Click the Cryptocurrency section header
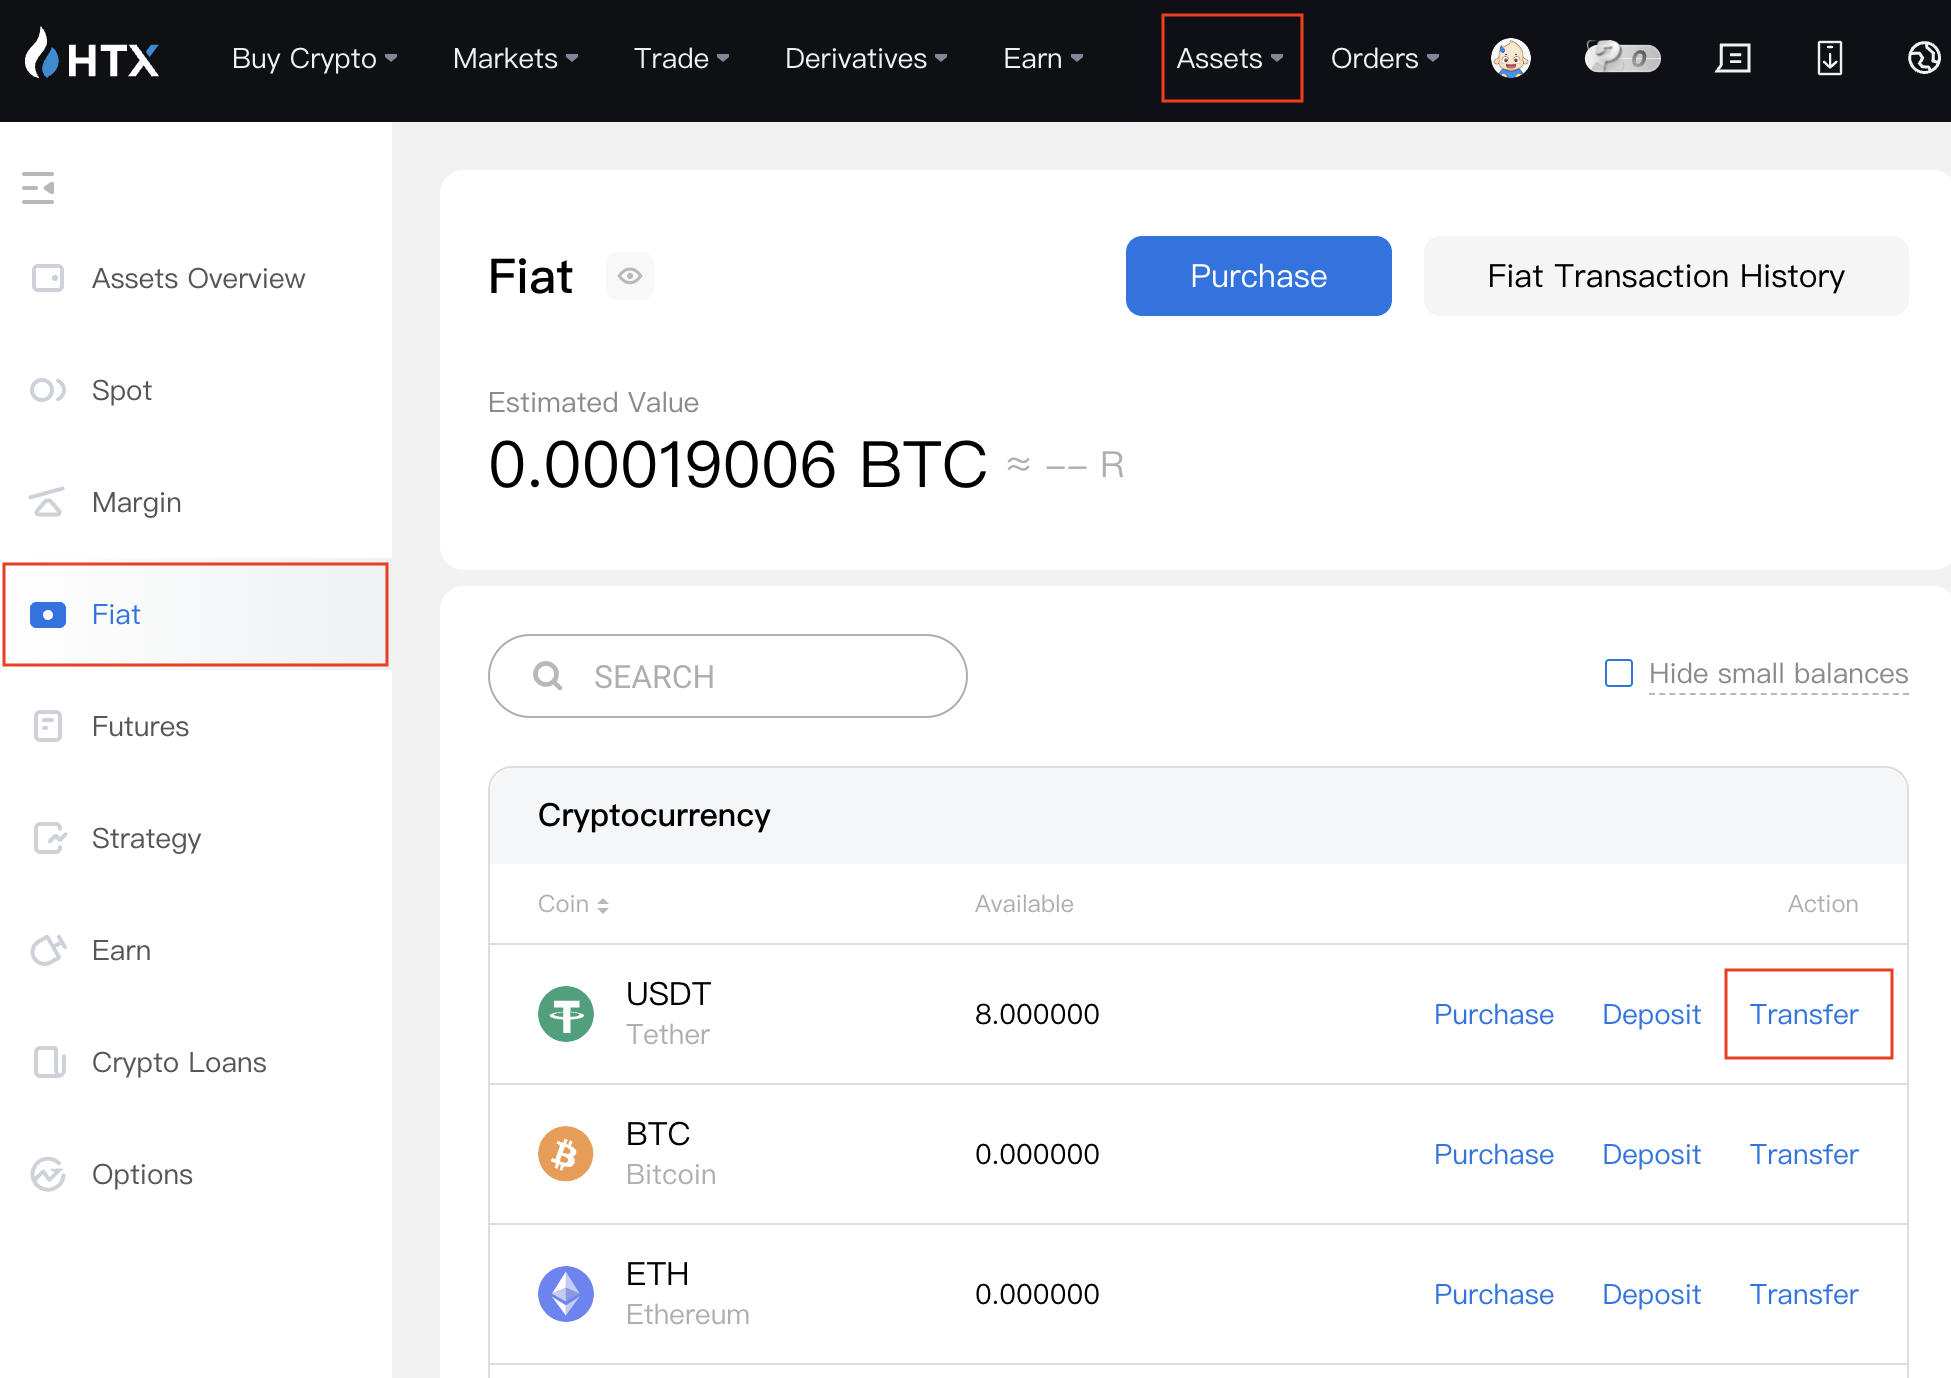1951x1378 pixels. click(654, 815)
